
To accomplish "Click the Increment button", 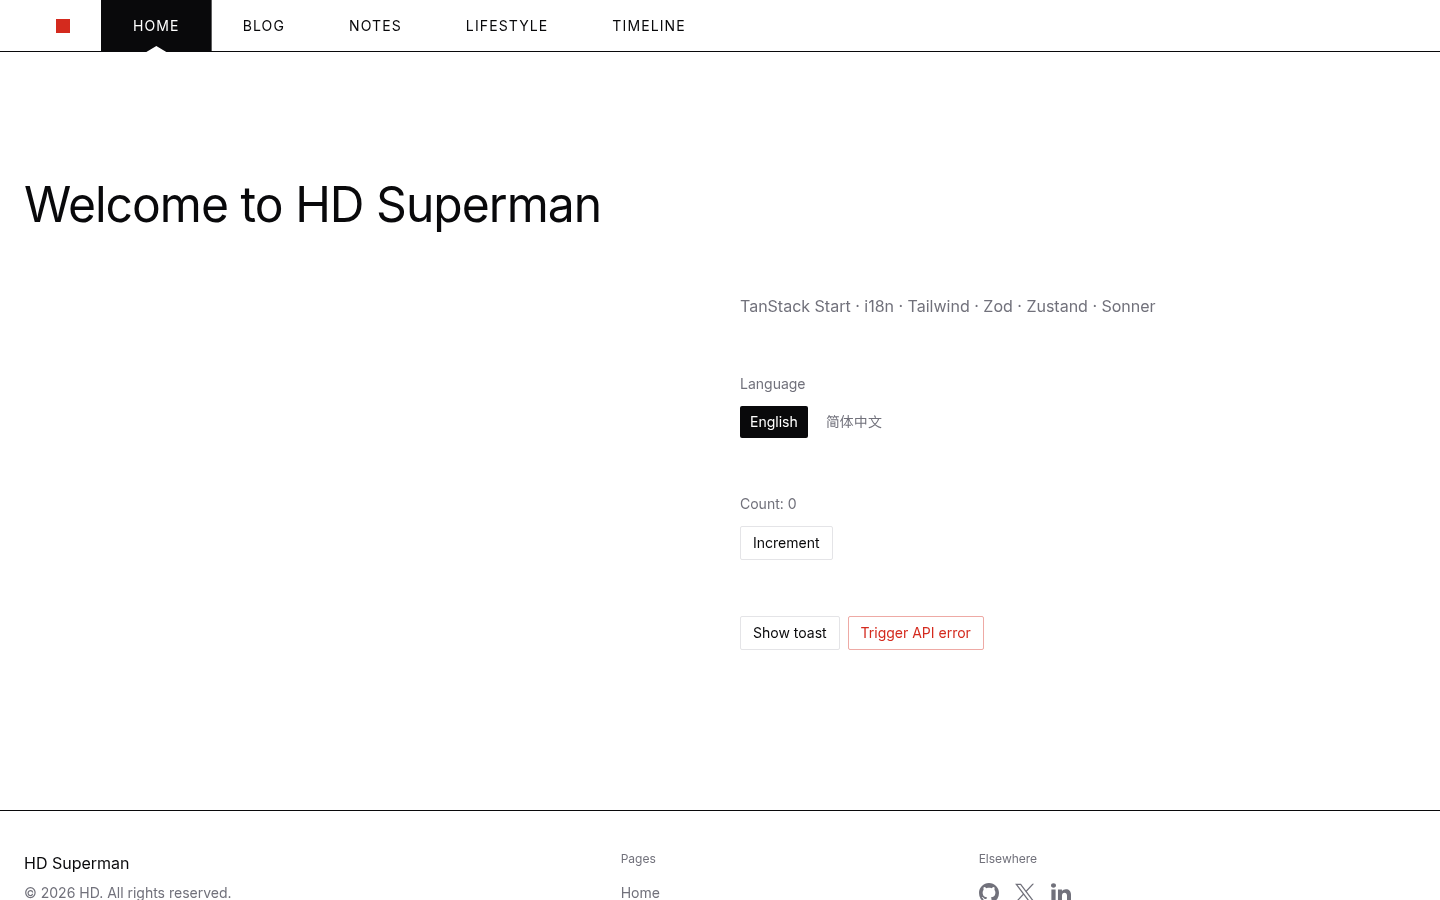I will (786, 543).
